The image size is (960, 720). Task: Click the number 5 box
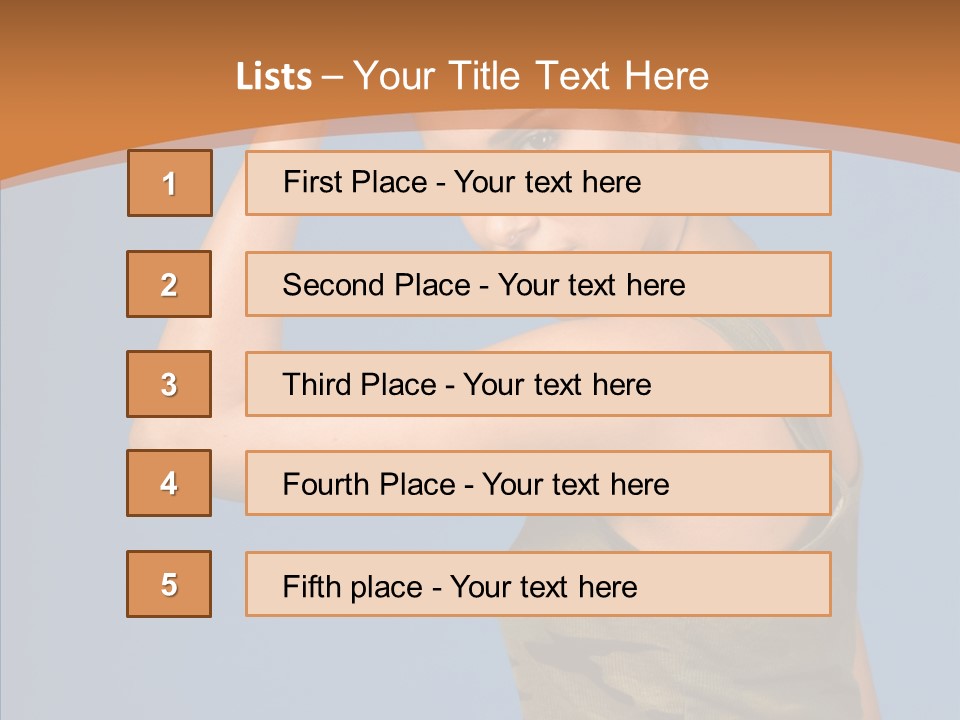(x=169, y=584)
